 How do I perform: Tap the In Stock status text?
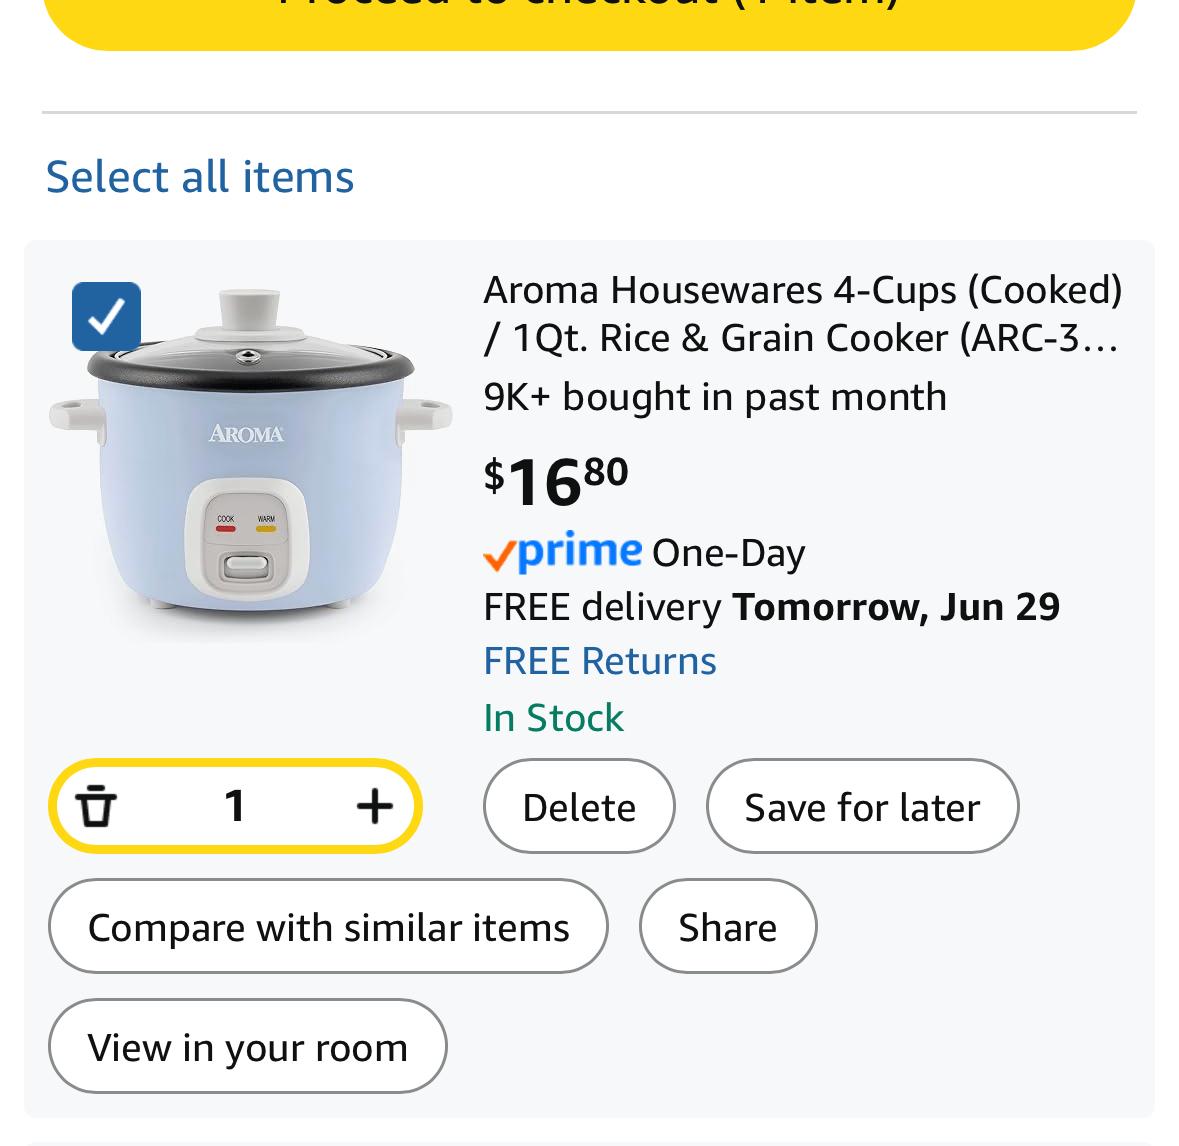[553, 718]
